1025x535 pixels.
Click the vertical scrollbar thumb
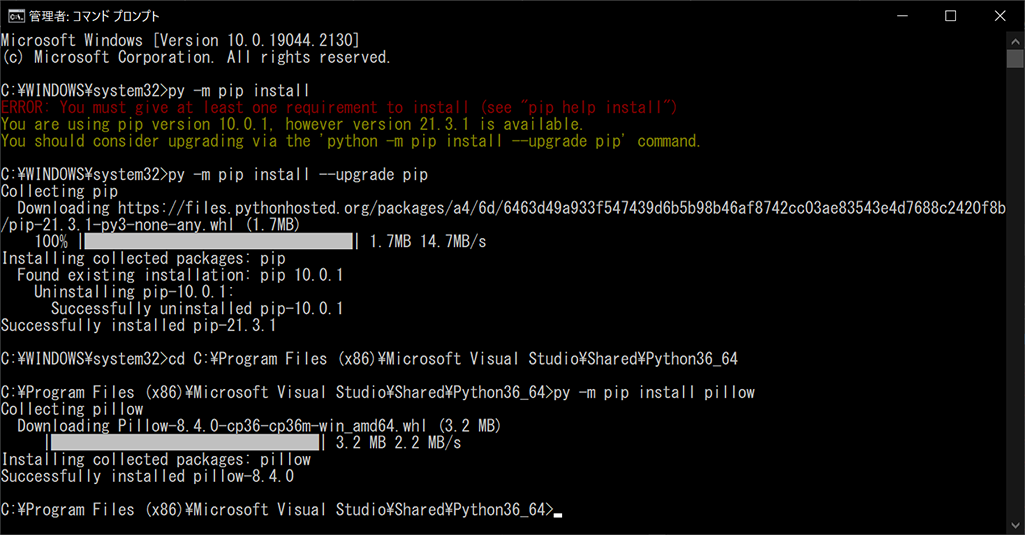(1015, 58)
